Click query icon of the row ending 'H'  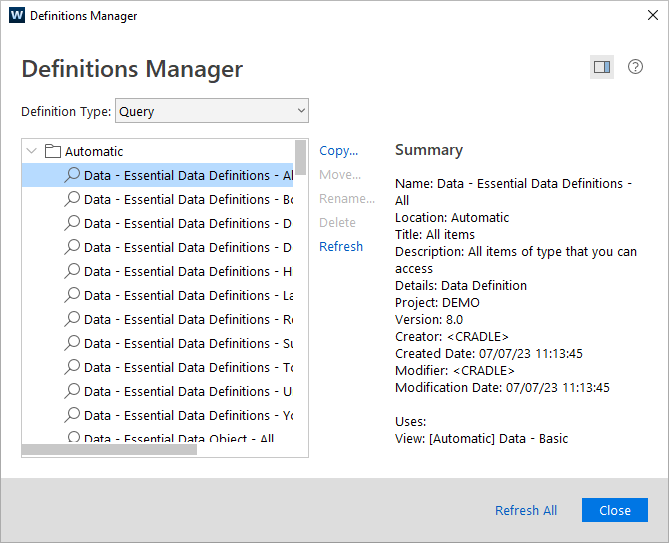[x=72, y=271]
